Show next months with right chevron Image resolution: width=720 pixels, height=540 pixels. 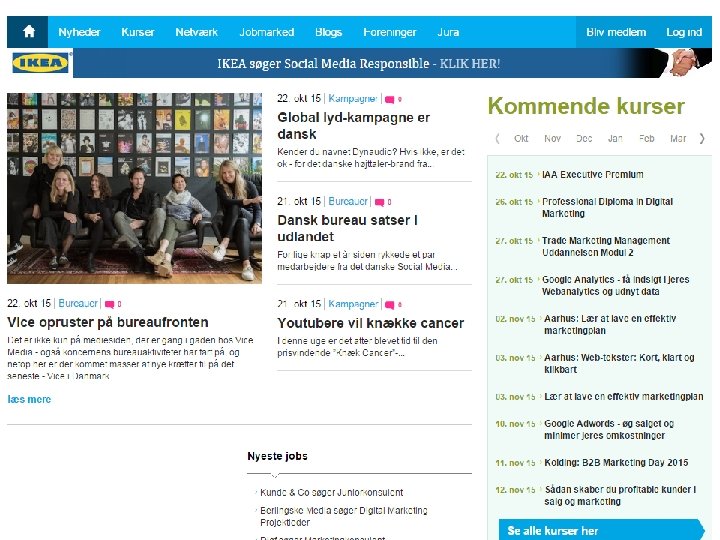(x=702, y=138)
